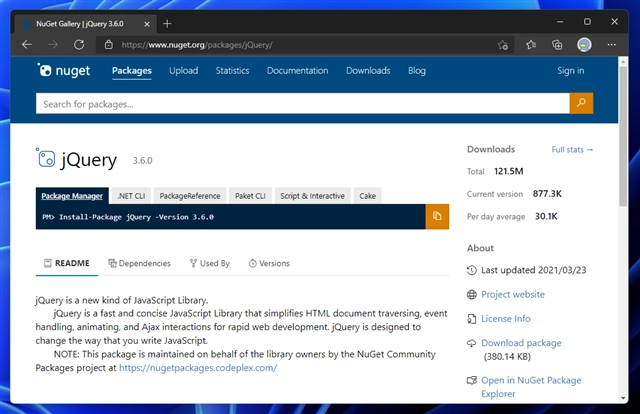Click the per day average 30.1K value
The image size is (640, 414).
pyautogui.click(x=546, y=216)
